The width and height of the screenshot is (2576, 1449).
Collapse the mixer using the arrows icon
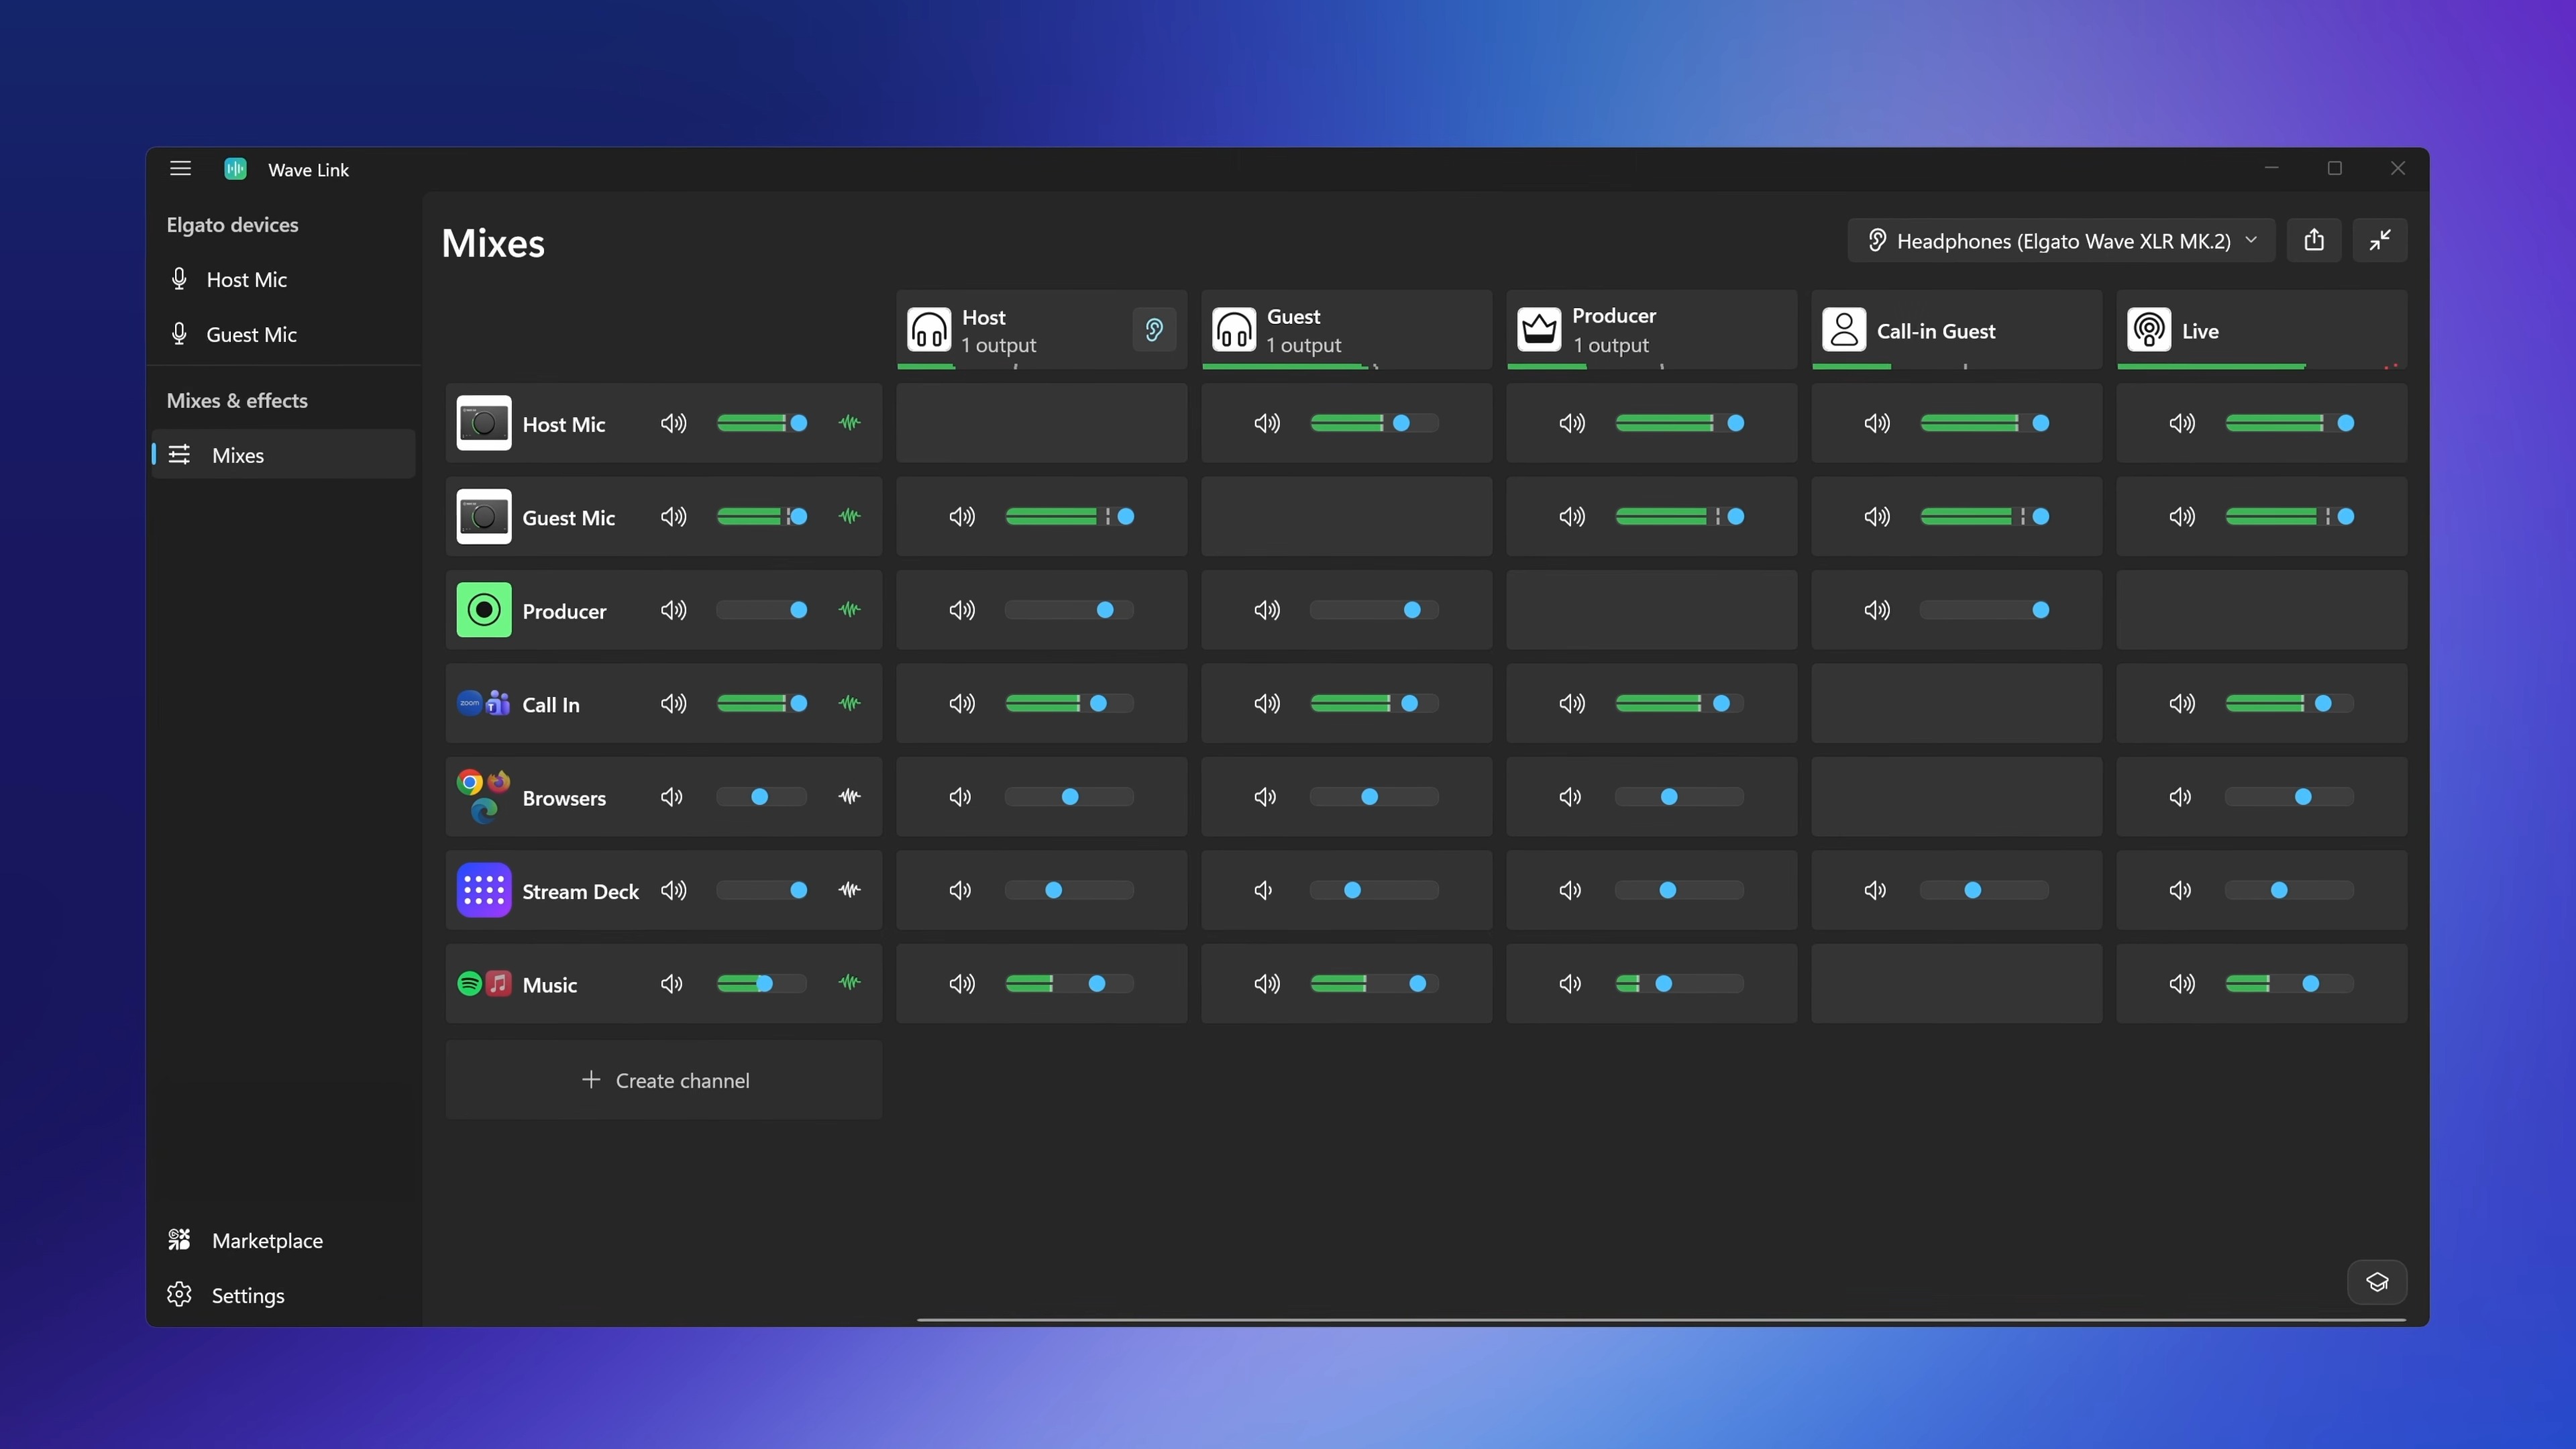click(2381, 240)
